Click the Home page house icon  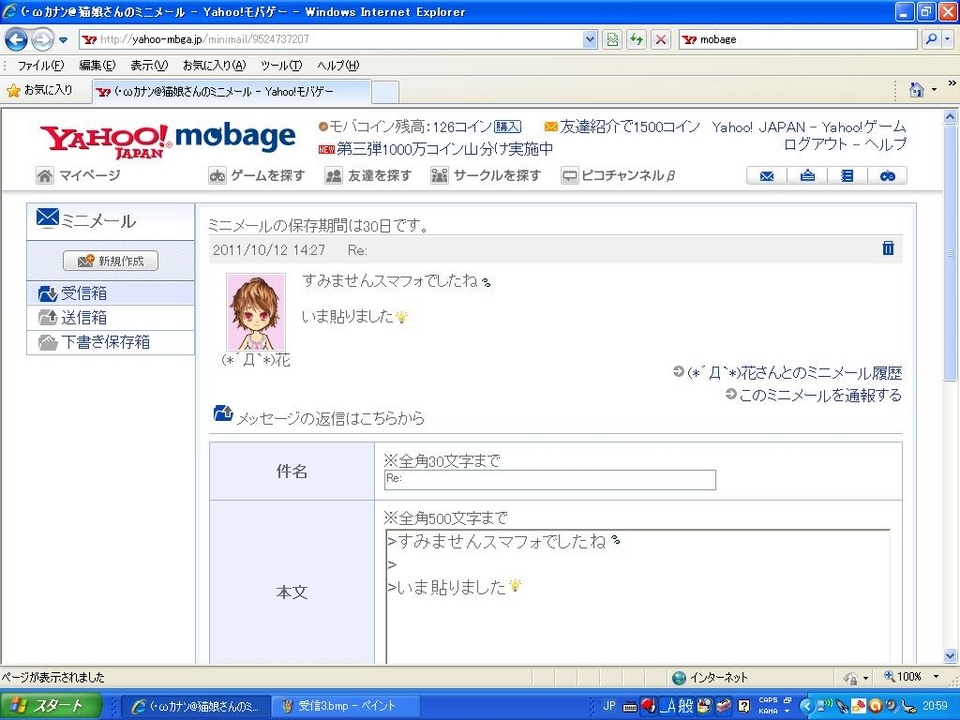(x=917, y=90)
